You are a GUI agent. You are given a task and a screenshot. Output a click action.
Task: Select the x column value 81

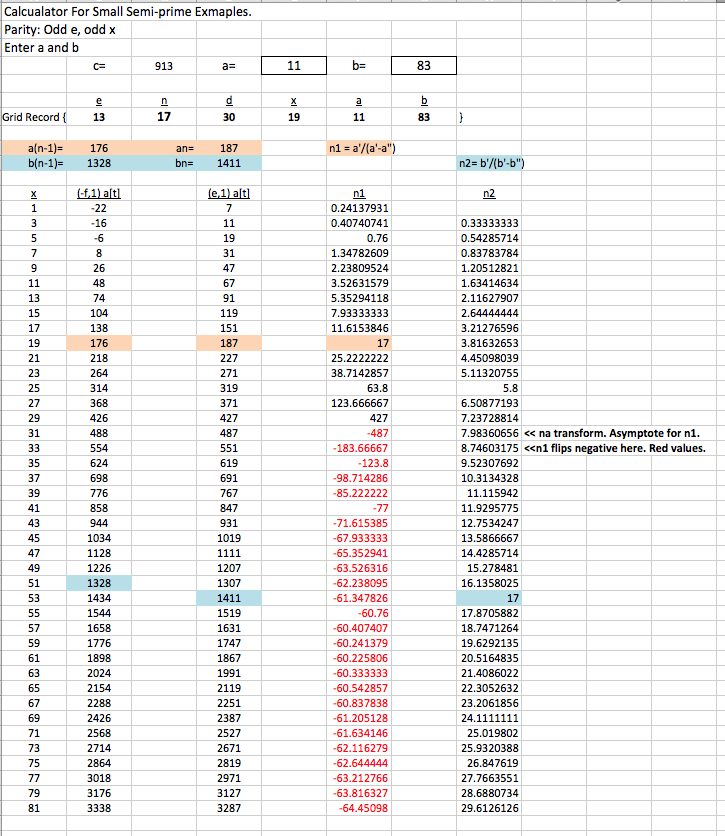coord(34,808)
